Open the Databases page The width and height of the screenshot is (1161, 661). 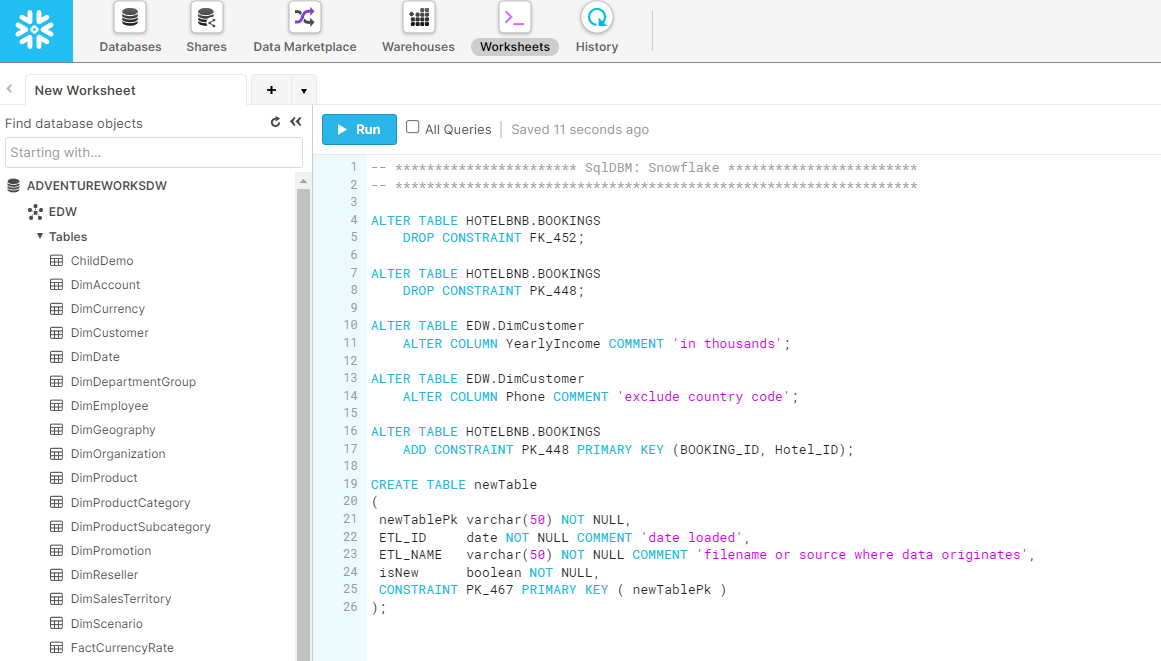(x=130, y=28)
